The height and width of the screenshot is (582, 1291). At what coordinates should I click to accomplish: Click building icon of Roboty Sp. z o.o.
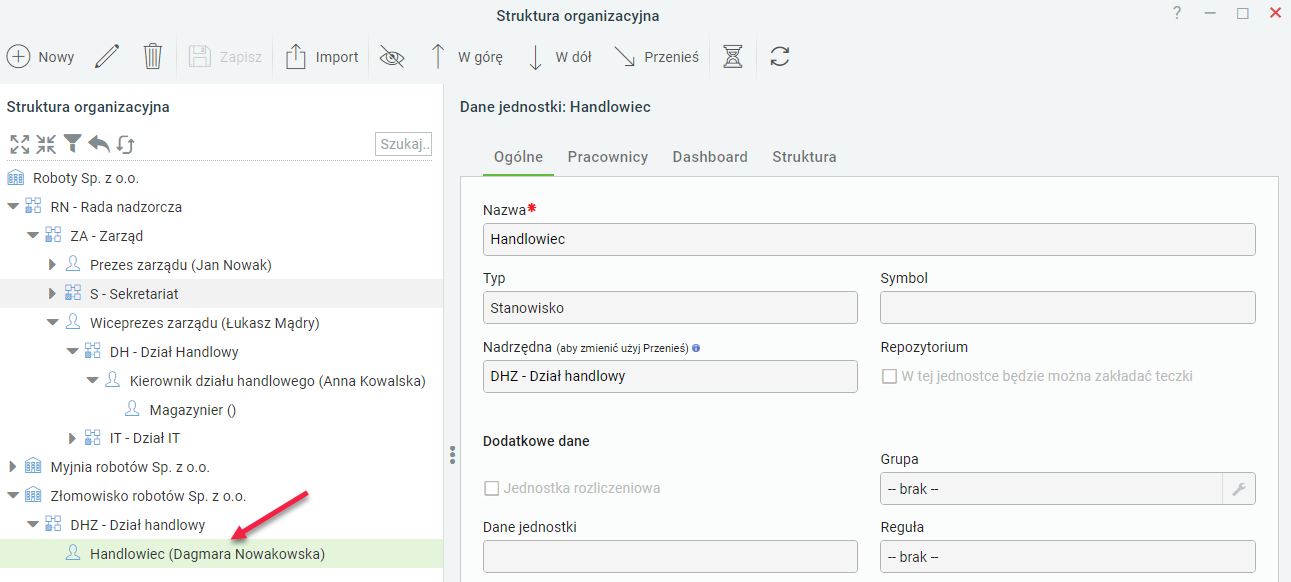(15, 178)
